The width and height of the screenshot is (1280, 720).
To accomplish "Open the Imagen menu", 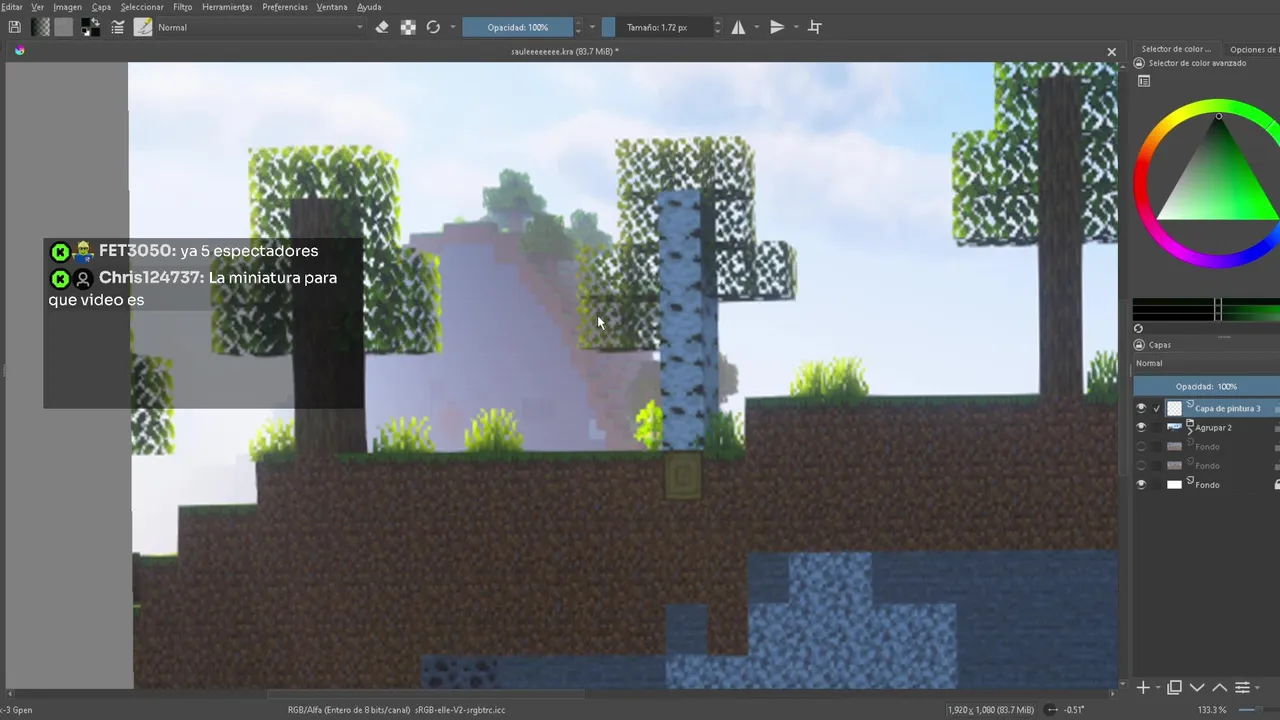I will click(x=67, y=7).
